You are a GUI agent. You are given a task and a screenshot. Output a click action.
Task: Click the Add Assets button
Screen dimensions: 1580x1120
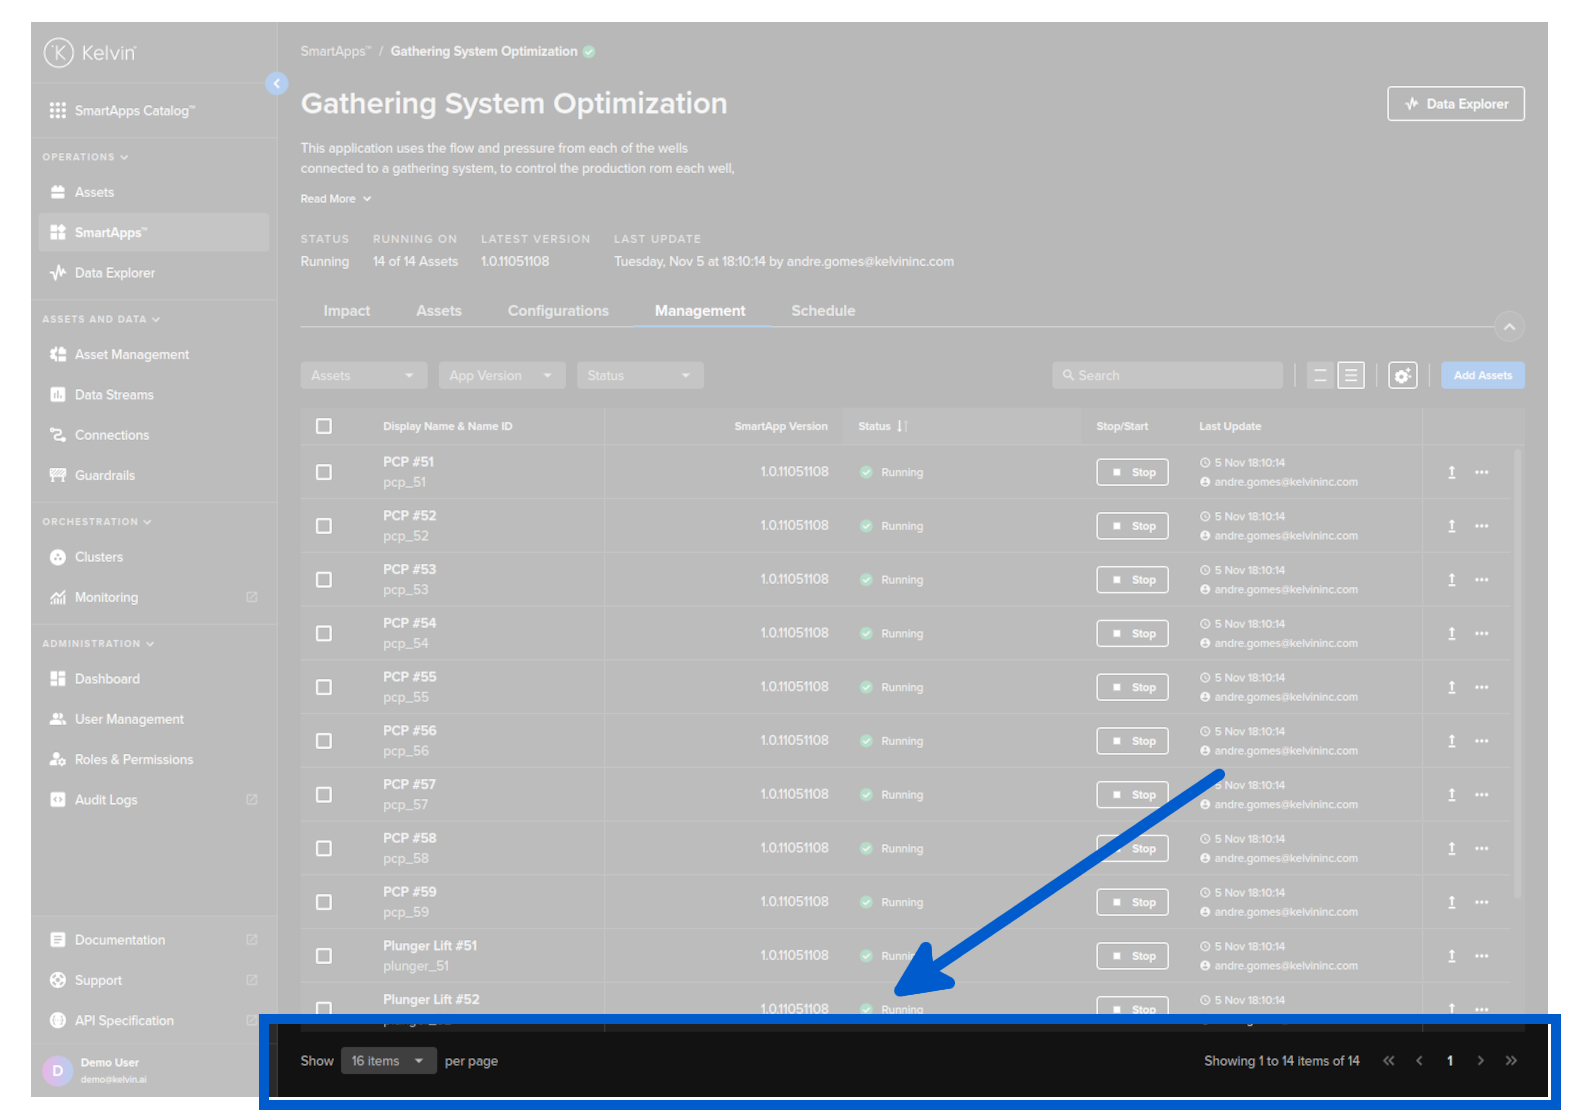[x=1482, y=376]
